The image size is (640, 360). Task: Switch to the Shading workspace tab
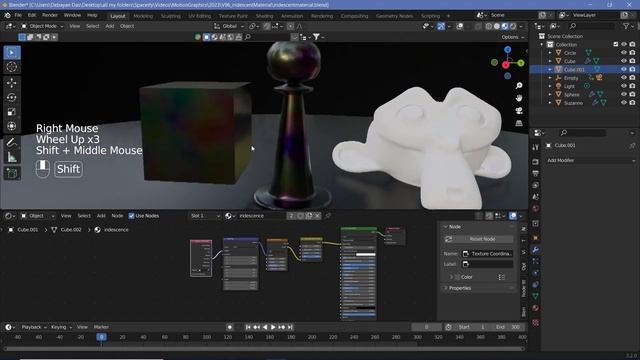coord(264,16)
